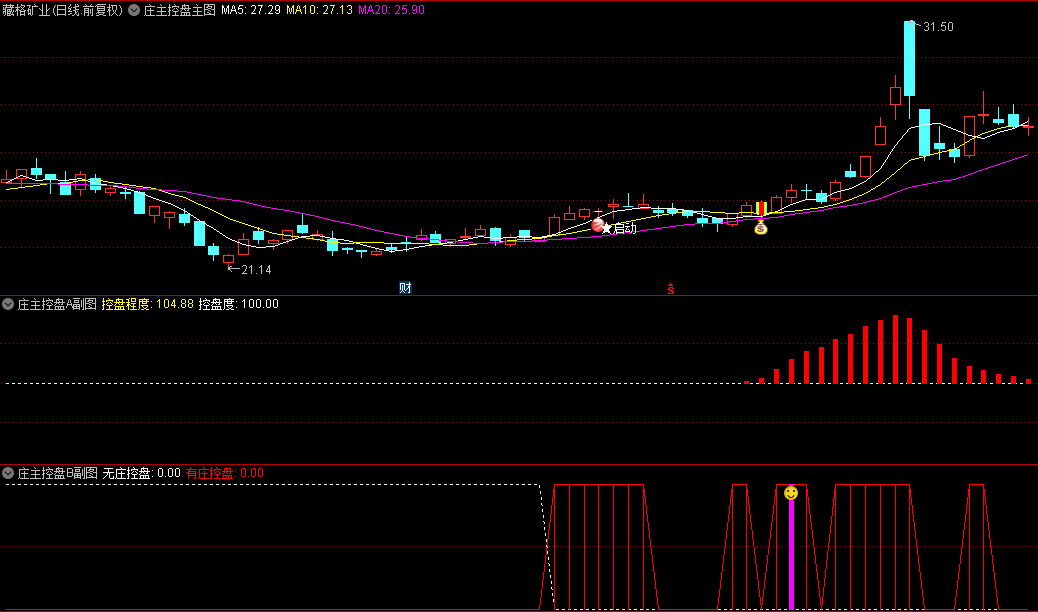The width and height of the screenshot is (1038, 612).
Task: Click the yellow-red striped candlestick above the money bag
Action: pyautogui.click(x=761, y=209)
